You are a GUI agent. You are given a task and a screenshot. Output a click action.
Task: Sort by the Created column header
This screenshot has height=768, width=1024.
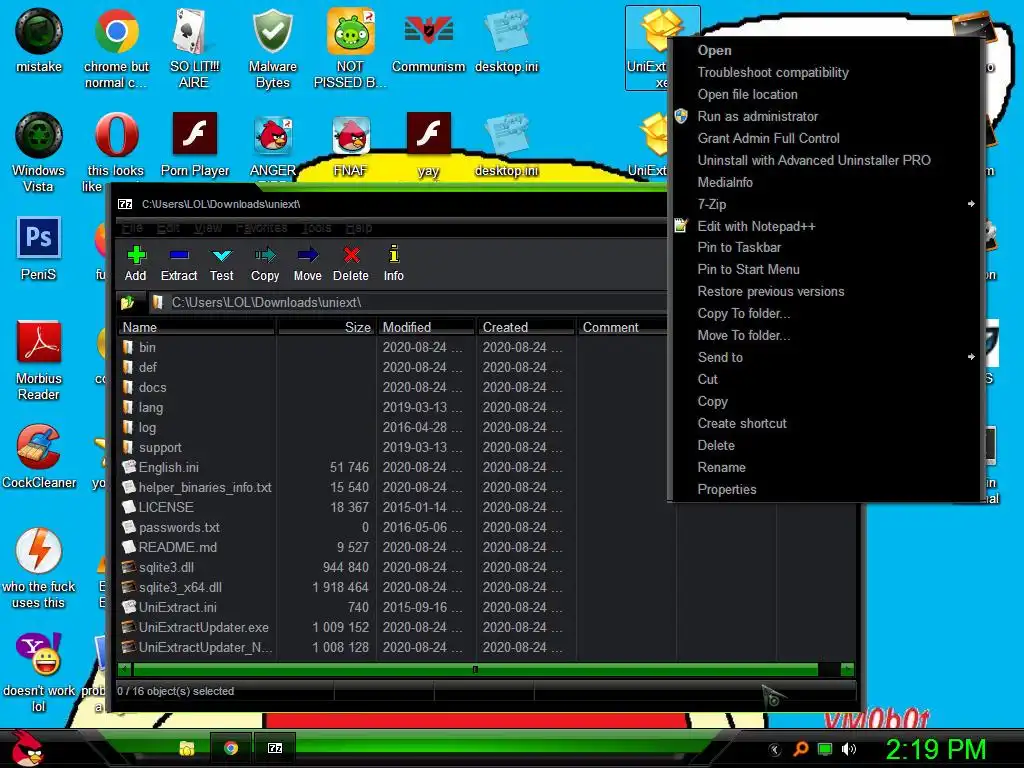(526, 327)
